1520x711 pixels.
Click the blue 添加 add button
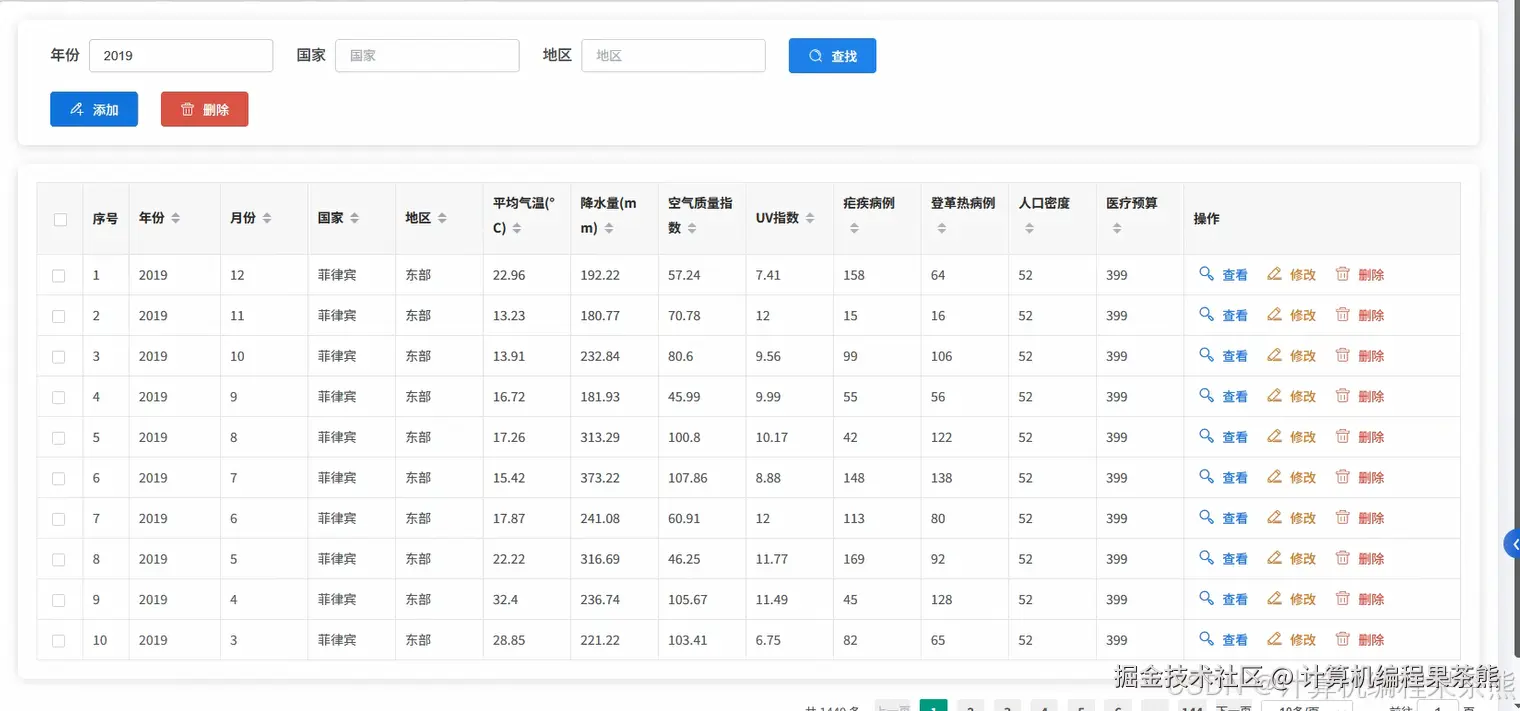coord(94,109)
